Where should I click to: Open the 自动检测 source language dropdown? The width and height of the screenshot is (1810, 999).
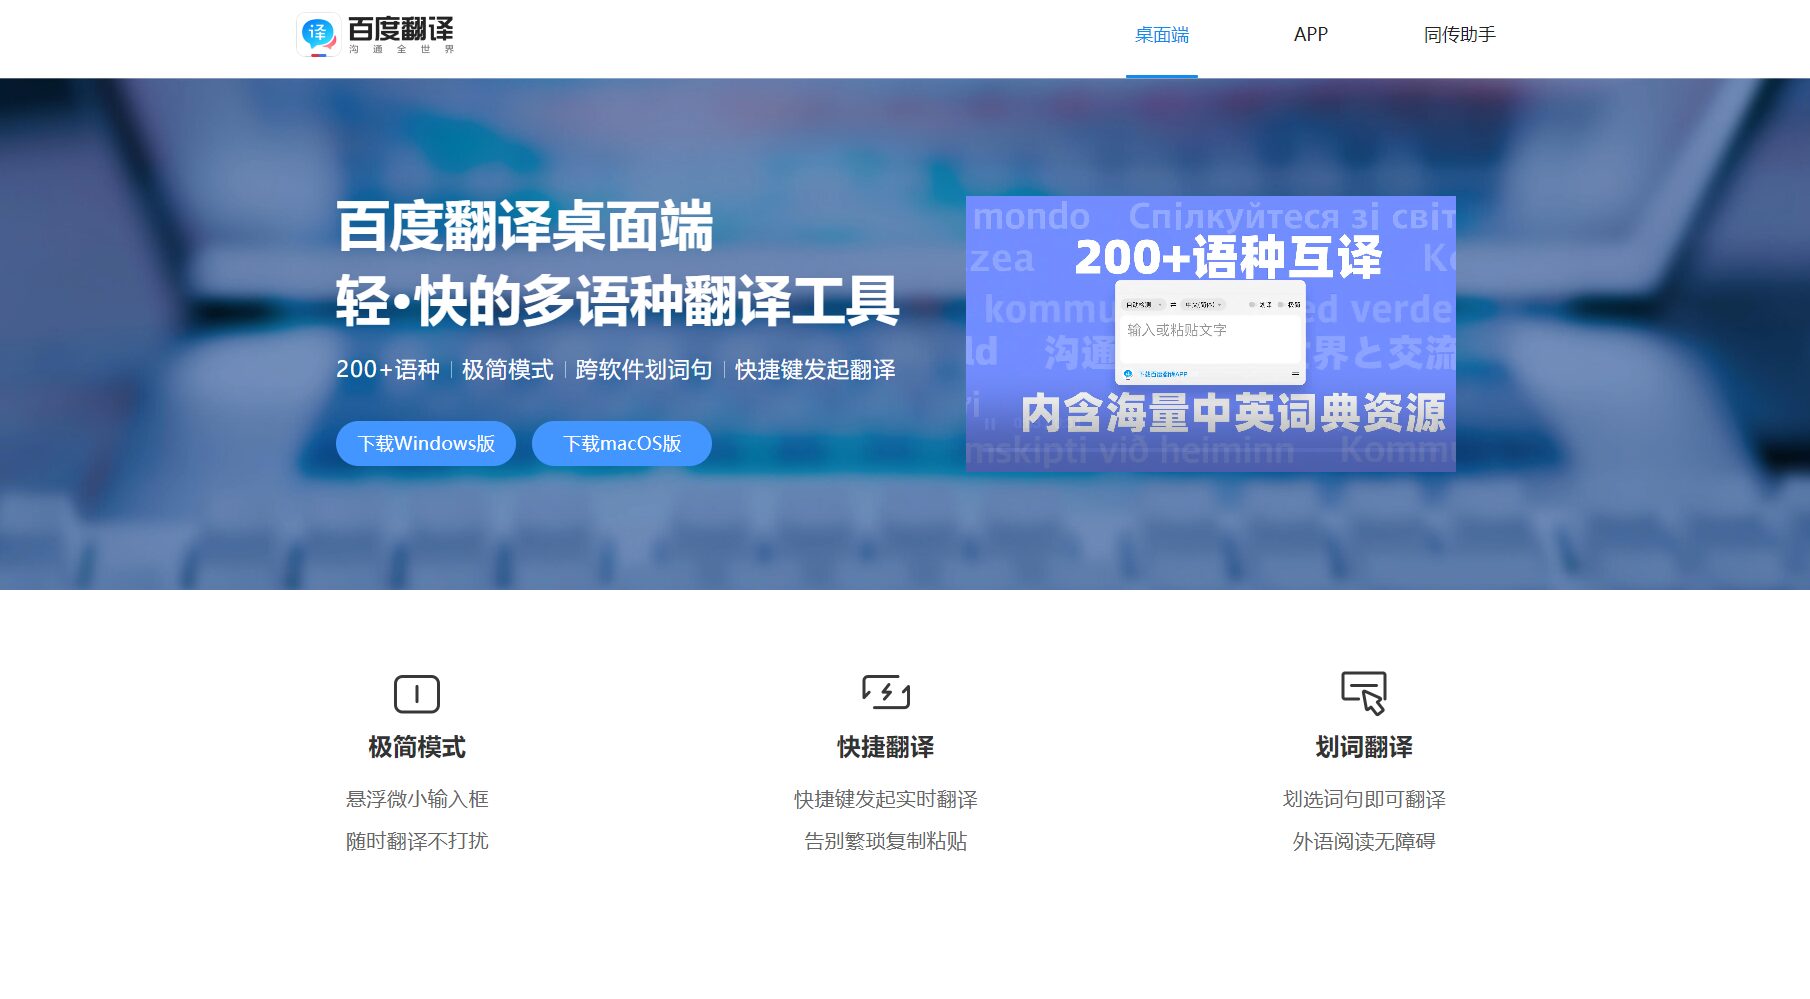[x=1142, y=305]
